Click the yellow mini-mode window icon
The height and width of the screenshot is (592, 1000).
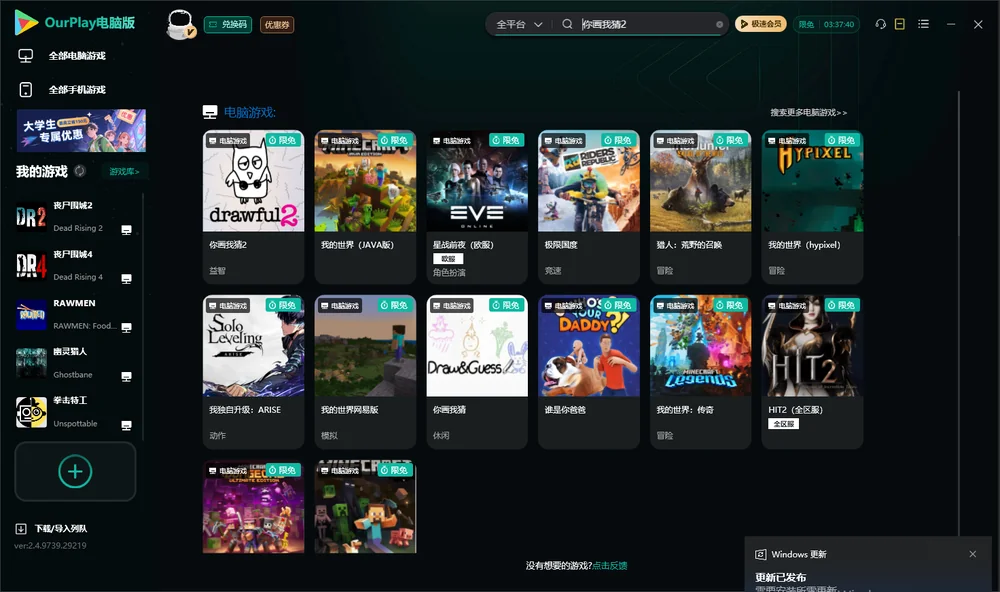(x=900, y=24)
